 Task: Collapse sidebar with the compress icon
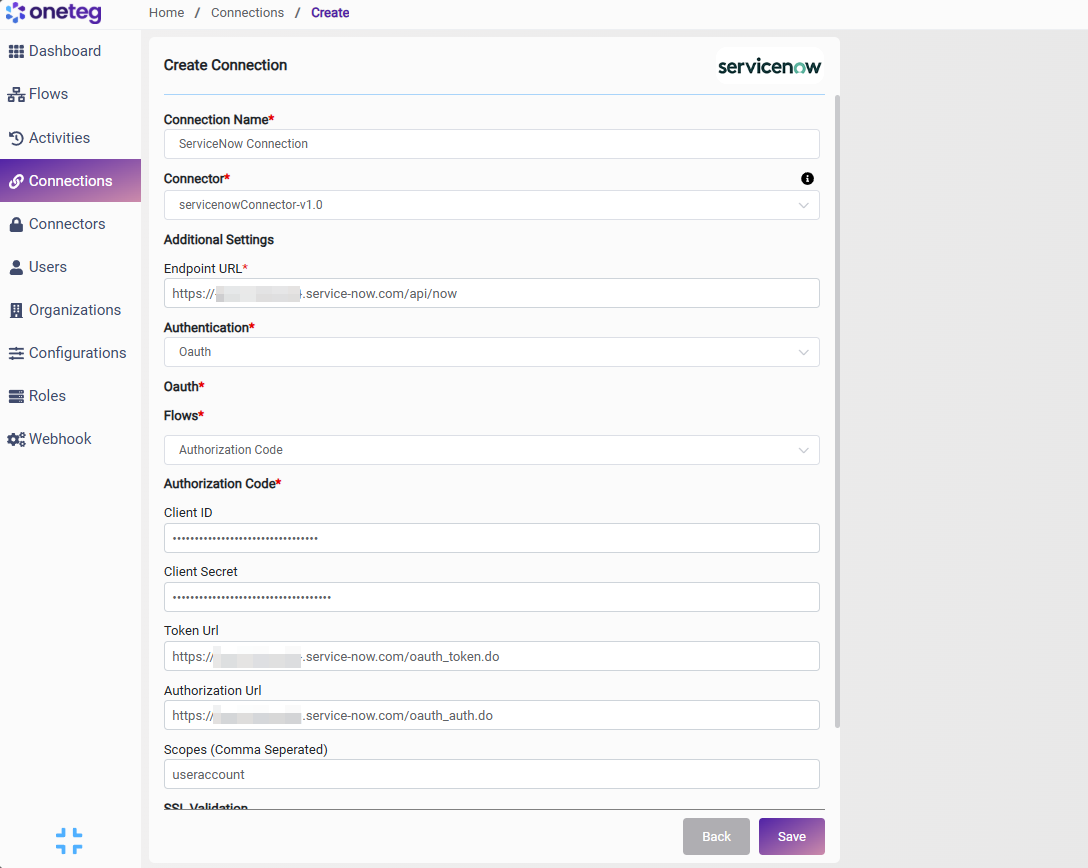pyautogui.click(x=69, y=840)
